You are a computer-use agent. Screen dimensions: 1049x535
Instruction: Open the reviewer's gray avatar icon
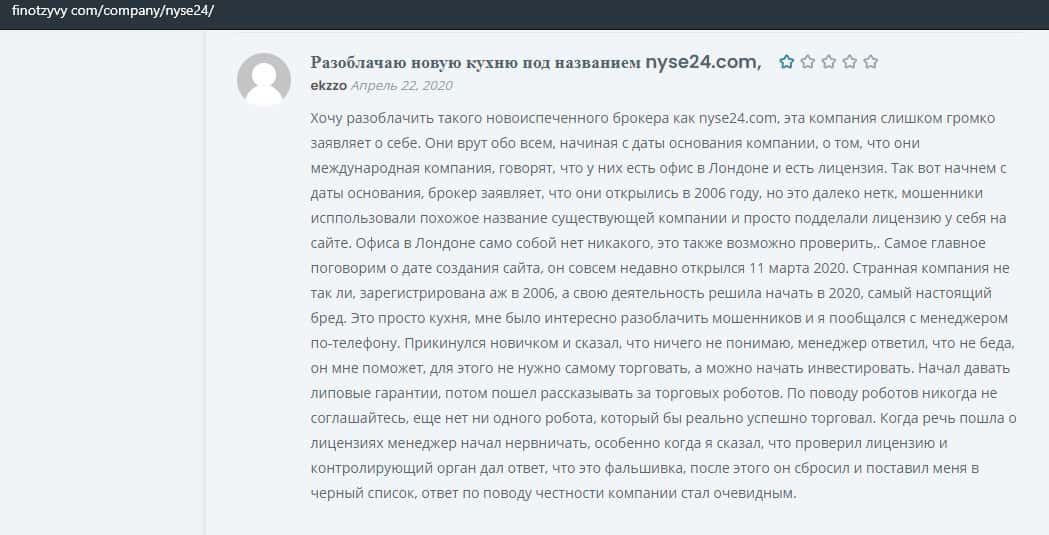pos(264,79)
